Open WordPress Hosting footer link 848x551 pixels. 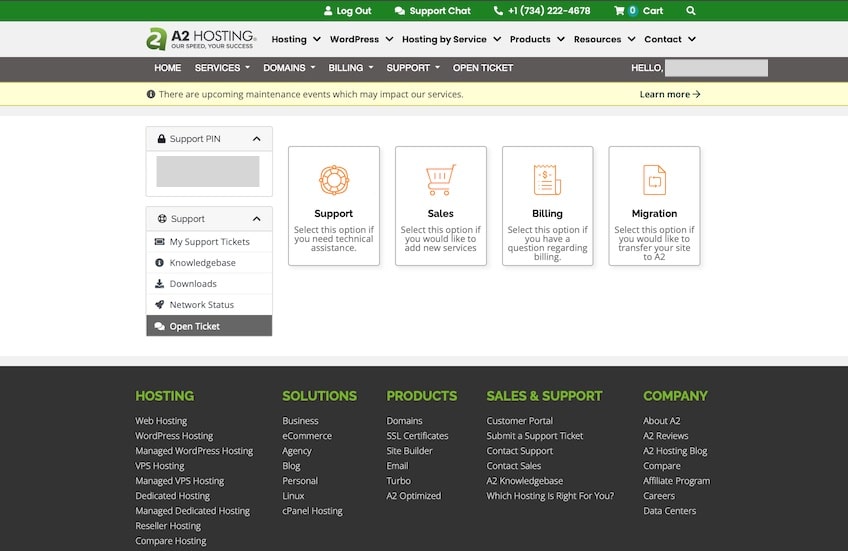[174, 435]
